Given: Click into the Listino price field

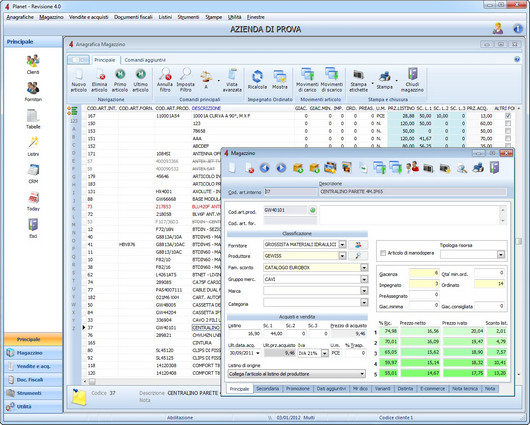Looking at the screenshot, I should pos(244,334).
